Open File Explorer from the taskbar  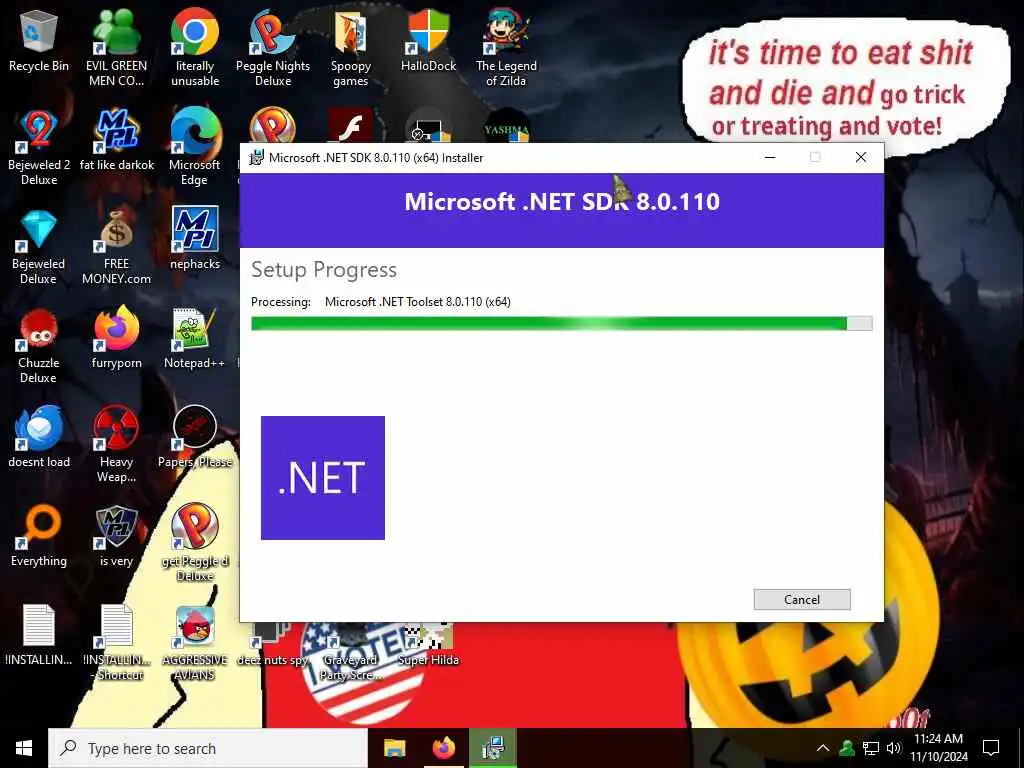click(x=394, y=748)
